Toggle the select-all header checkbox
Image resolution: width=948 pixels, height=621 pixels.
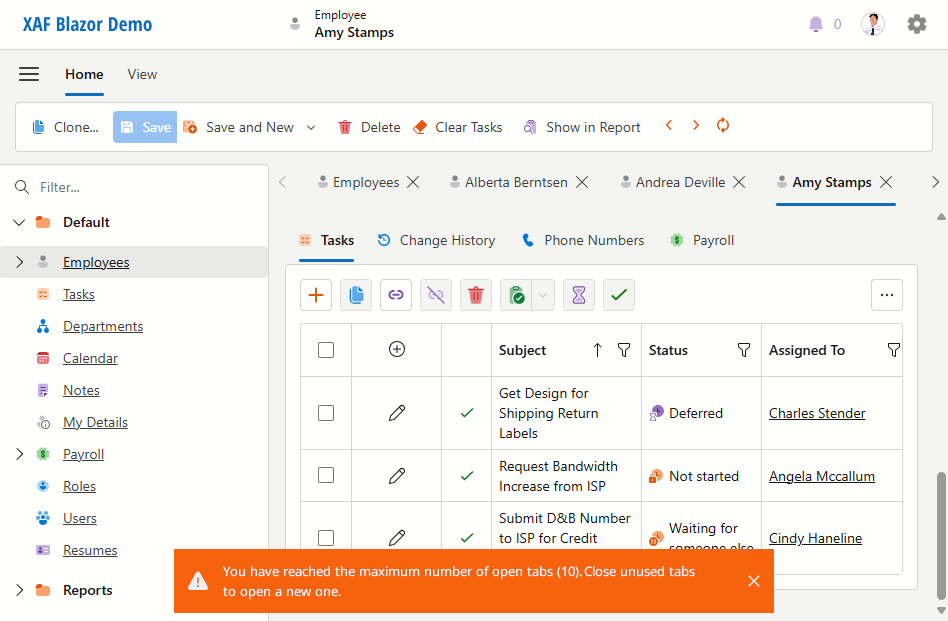[326, 350]
